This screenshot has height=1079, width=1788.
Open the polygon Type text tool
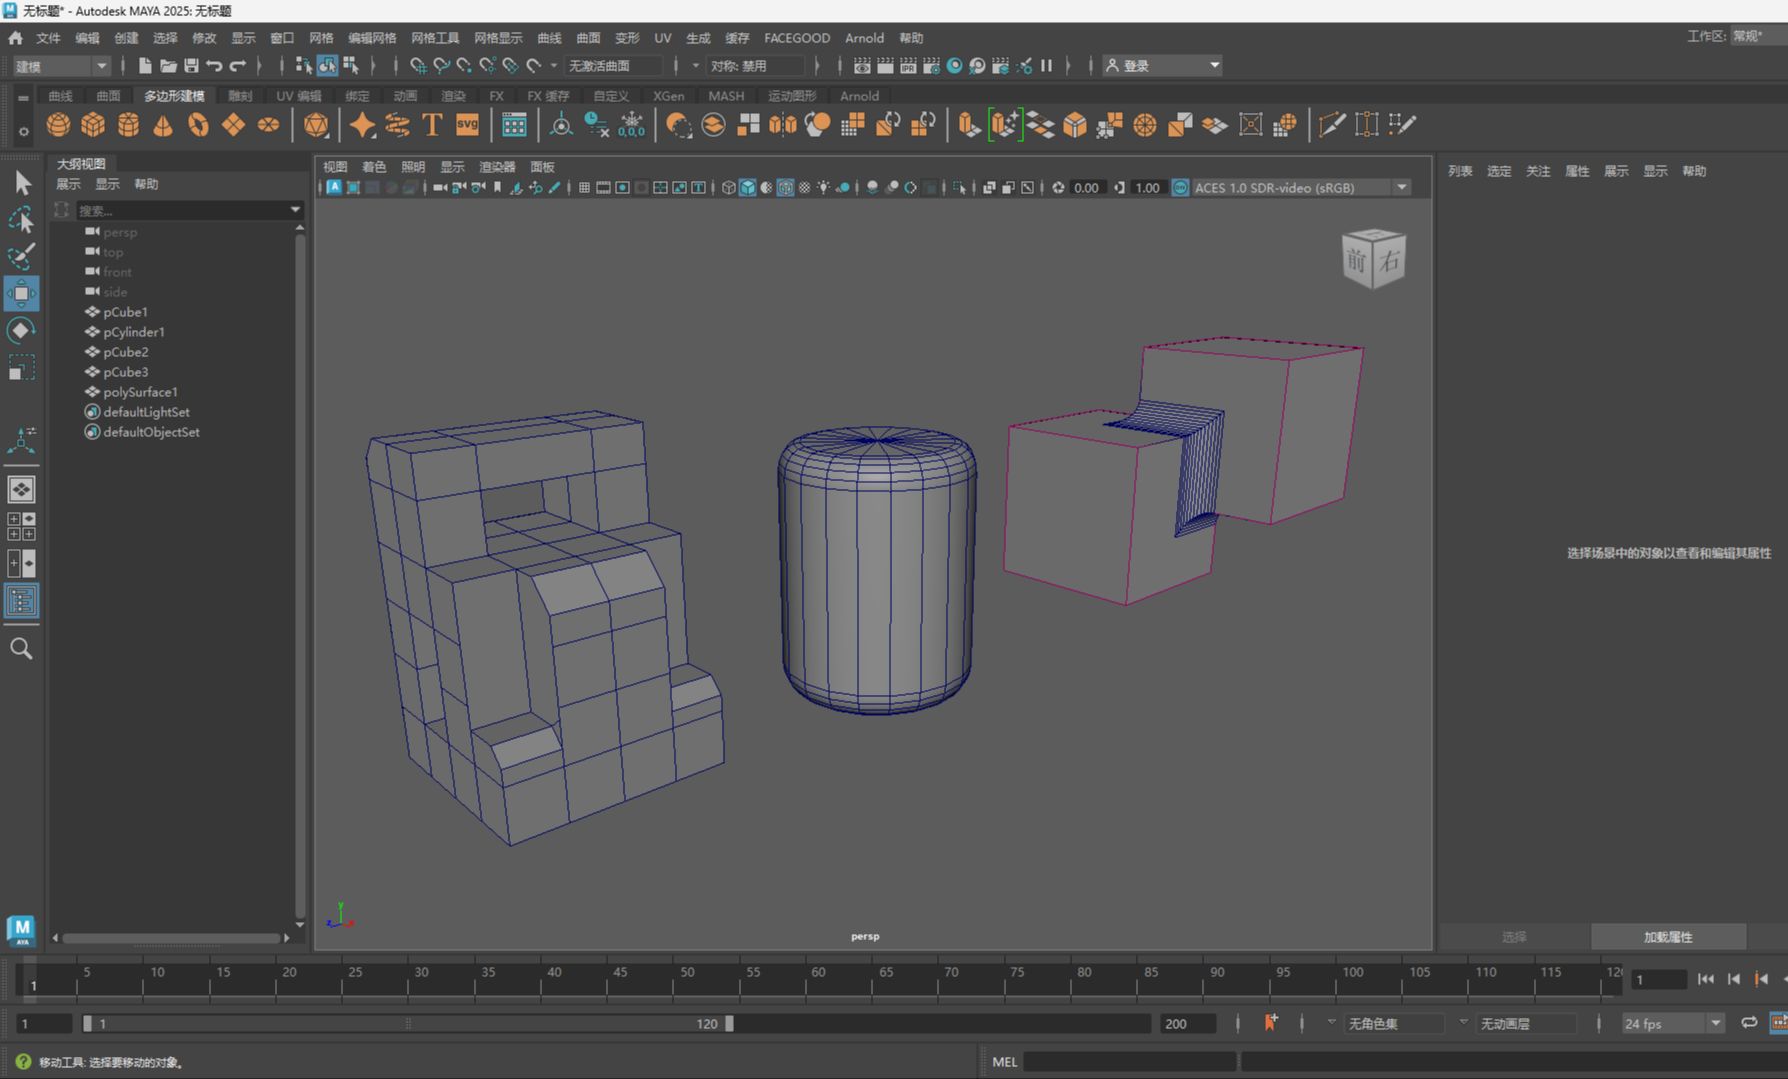[x=431, y=124]
